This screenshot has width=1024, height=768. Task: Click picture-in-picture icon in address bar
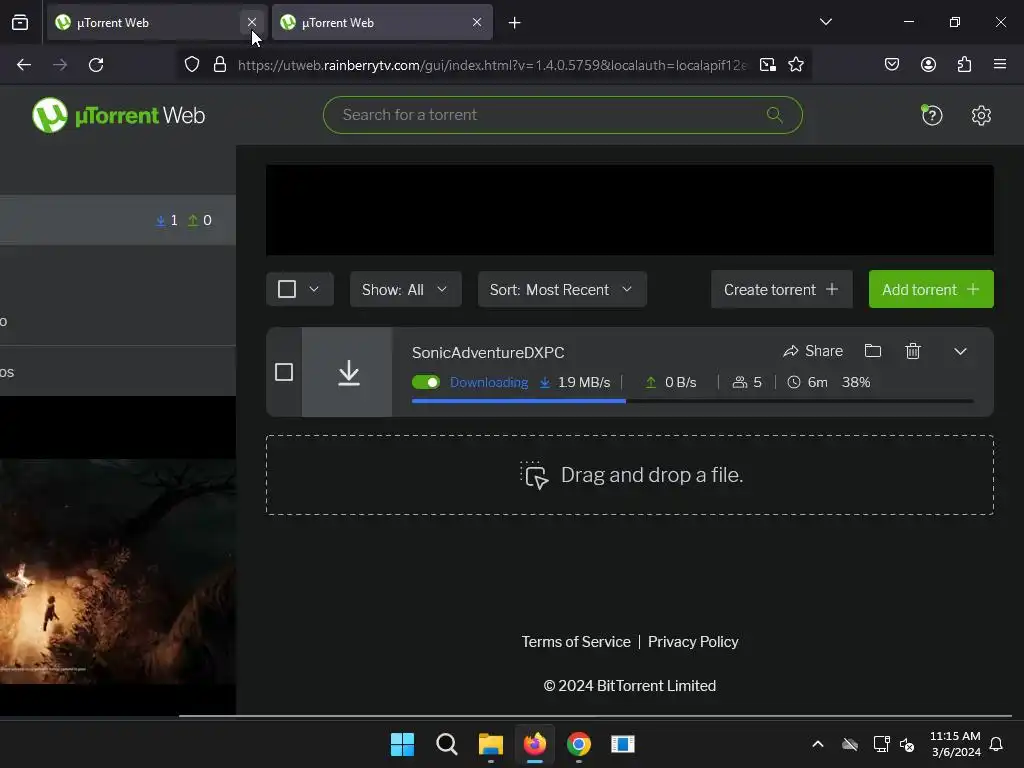pyautogui.click(x=767, y=65)
